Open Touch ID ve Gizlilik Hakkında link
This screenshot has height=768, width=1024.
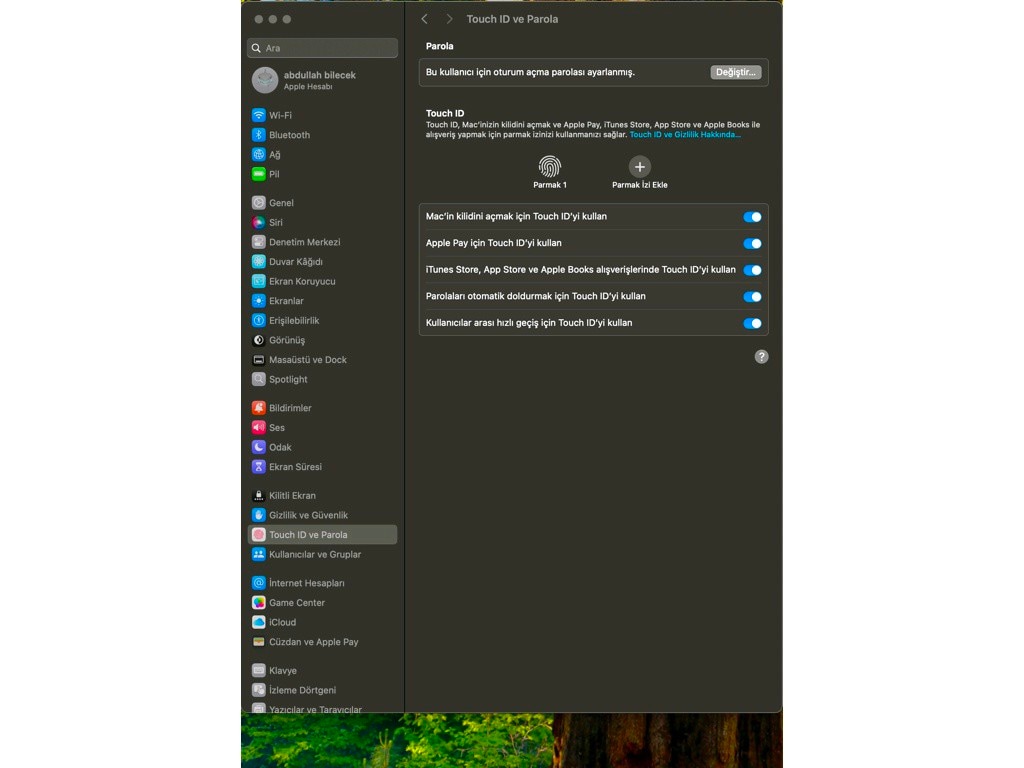pos(685,135)
